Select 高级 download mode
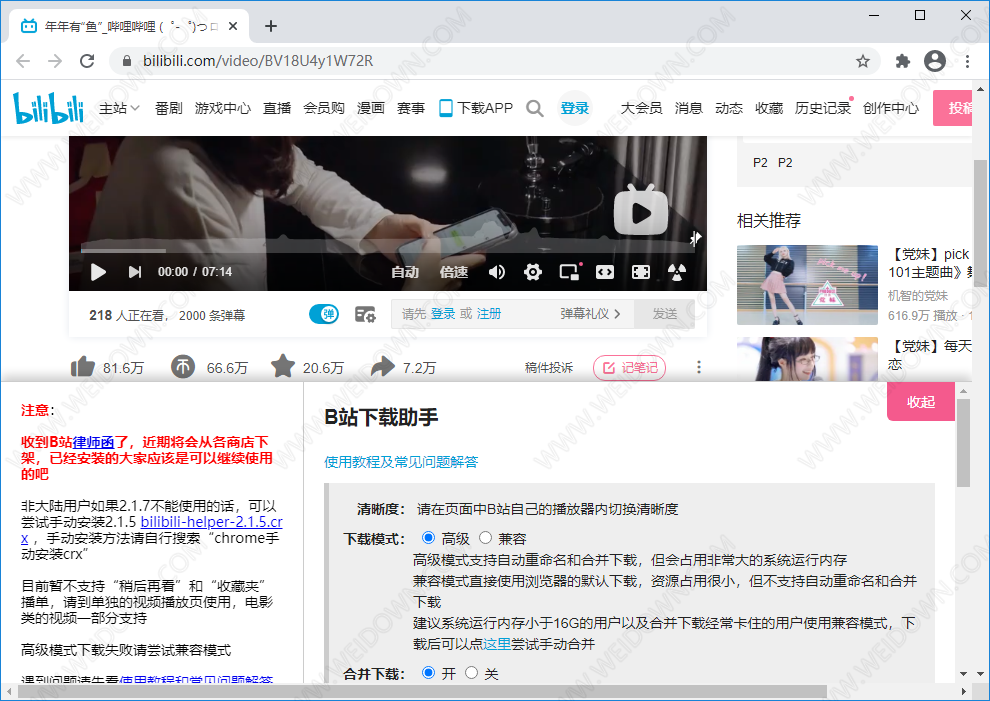This screenshot has height=701, width=990. click(428, 538)
